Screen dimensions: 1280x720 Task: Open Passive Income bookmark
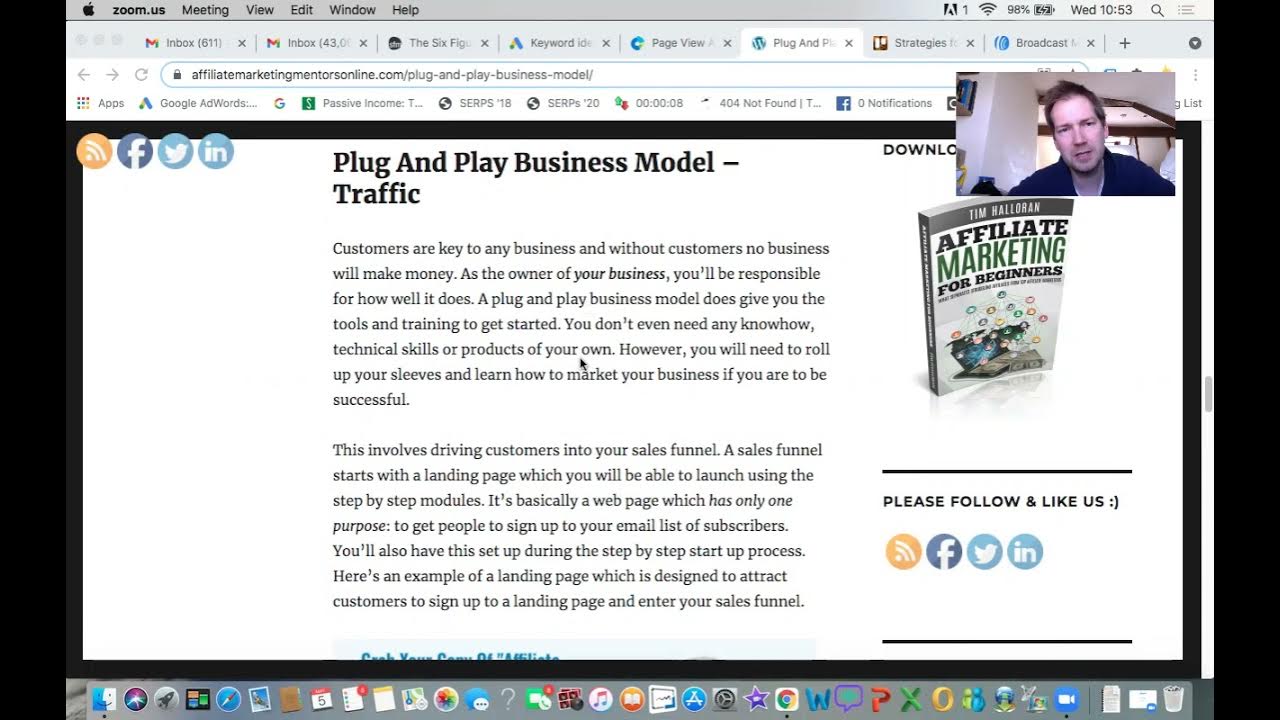(362, 103)
